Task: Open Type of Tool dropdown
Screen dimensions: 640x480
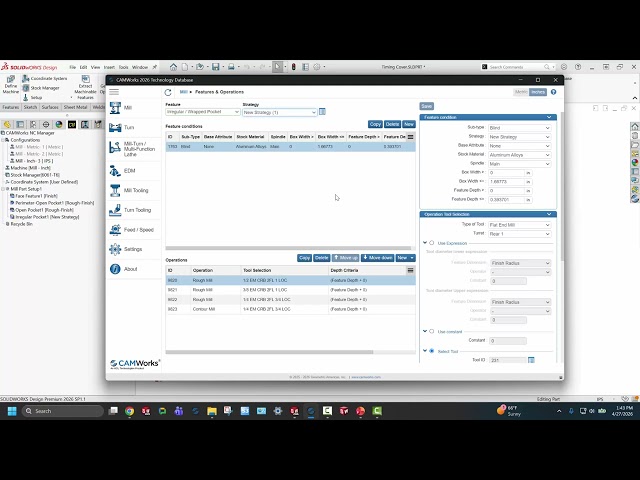Action: click(x=519, y=225)
